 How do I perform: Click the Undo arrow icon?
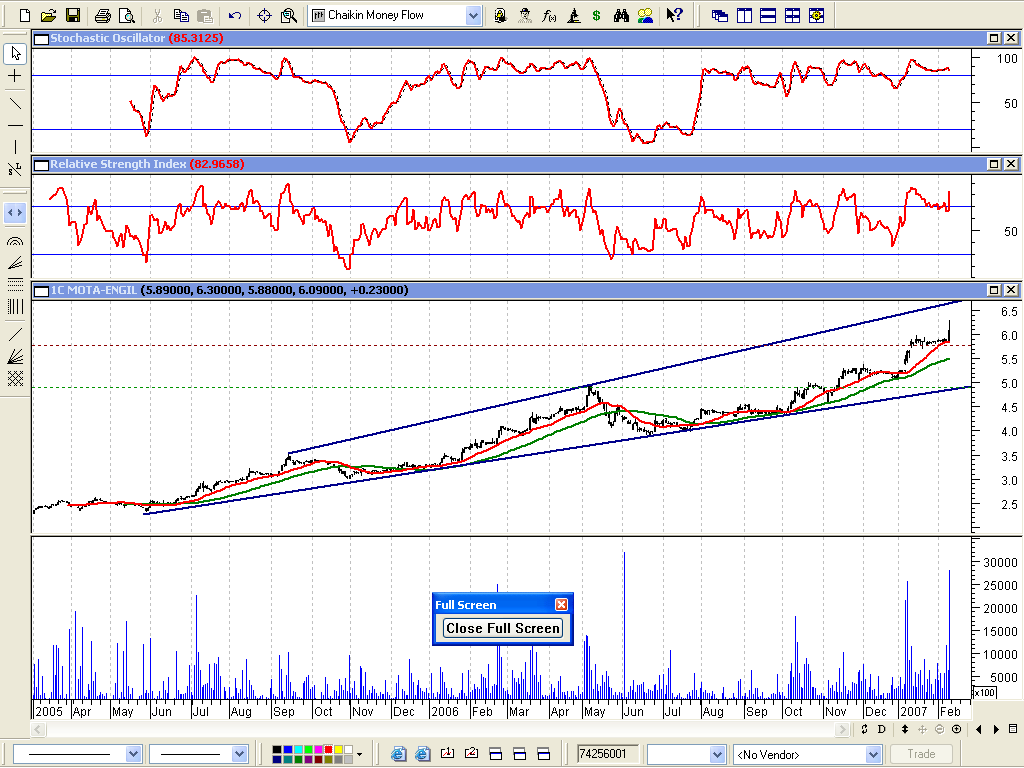235,15
